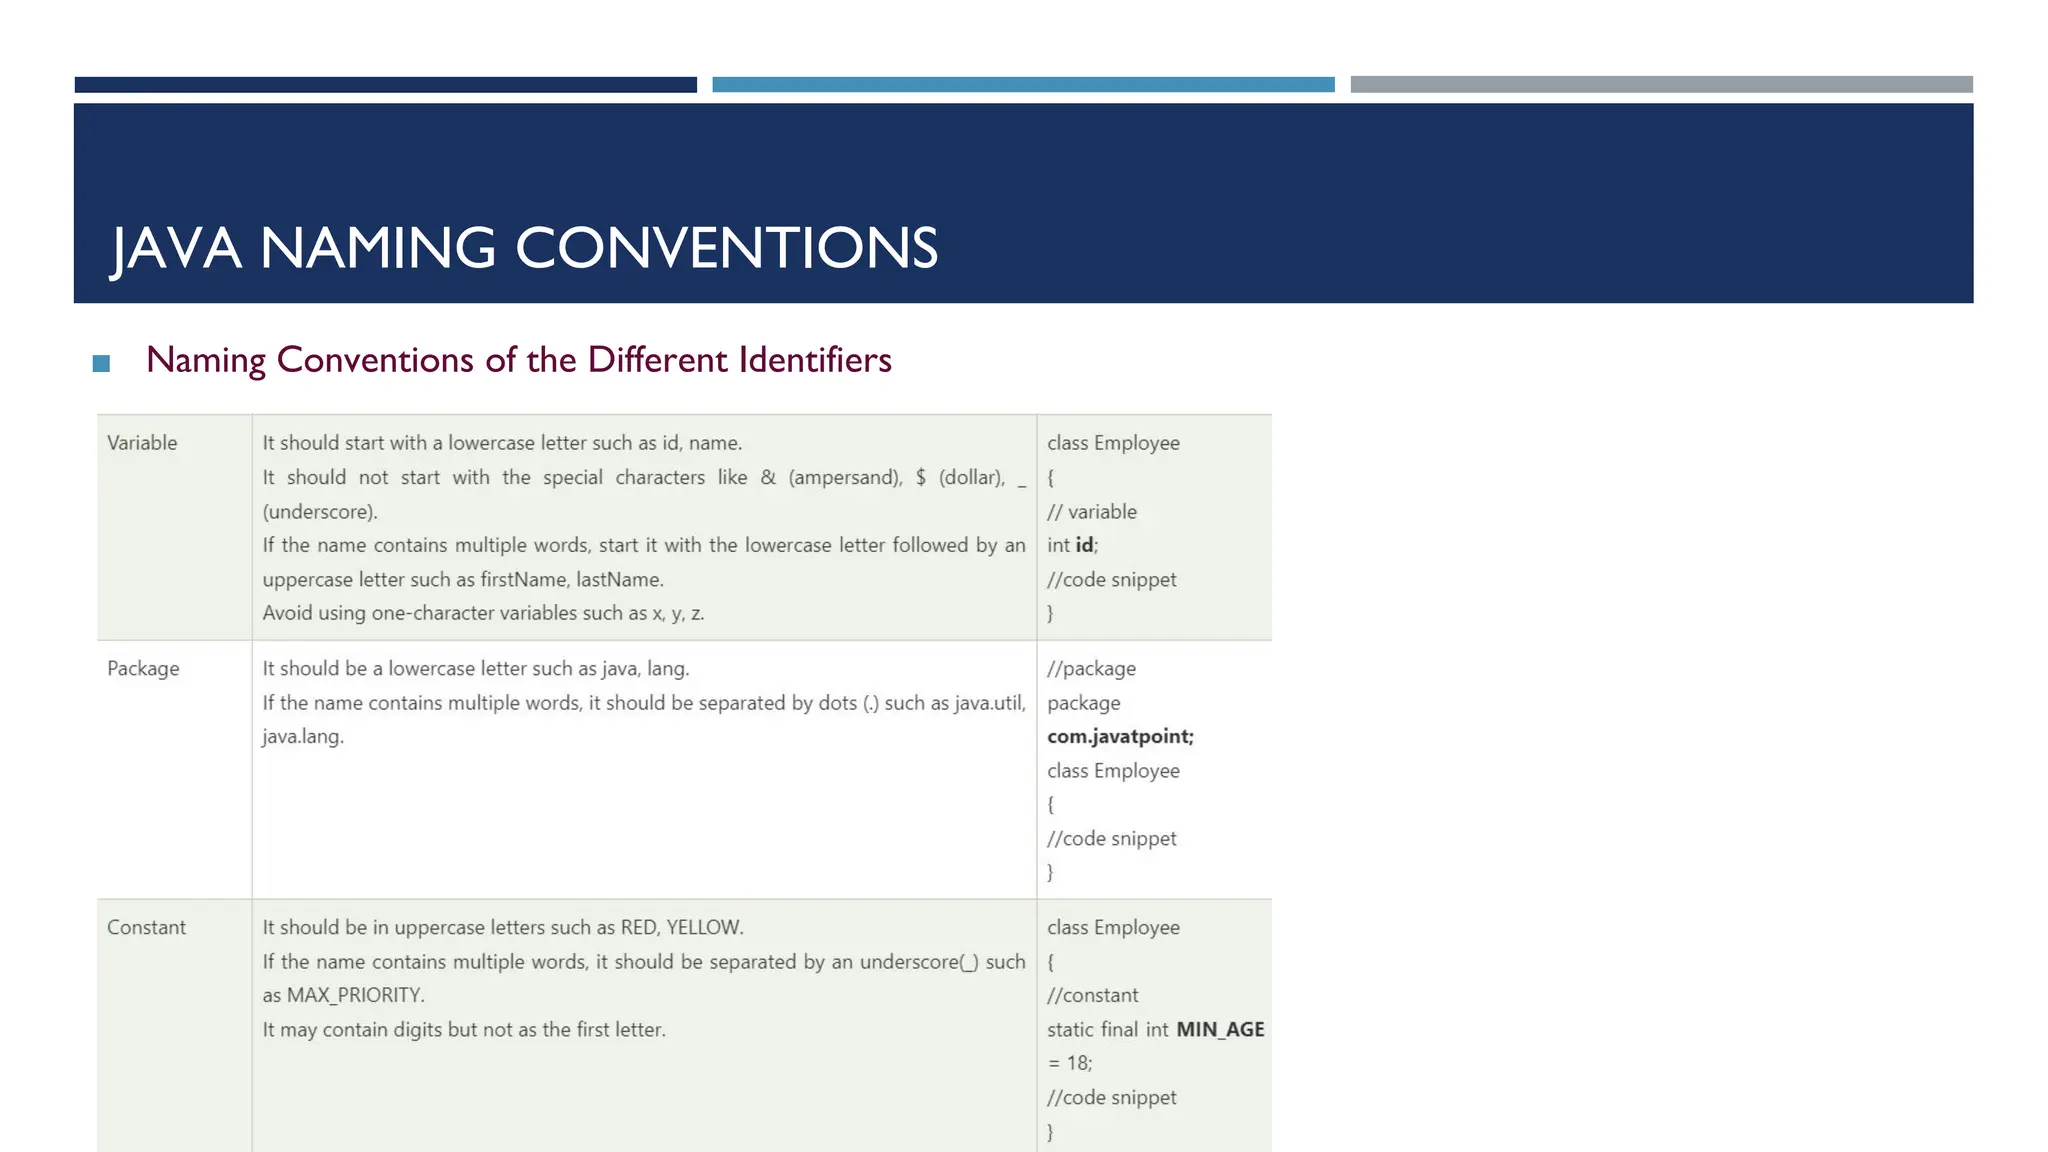Click bold 'MIN_AGE' constant name
2048x1152 pixels.
click(x=1220, y=1029)
